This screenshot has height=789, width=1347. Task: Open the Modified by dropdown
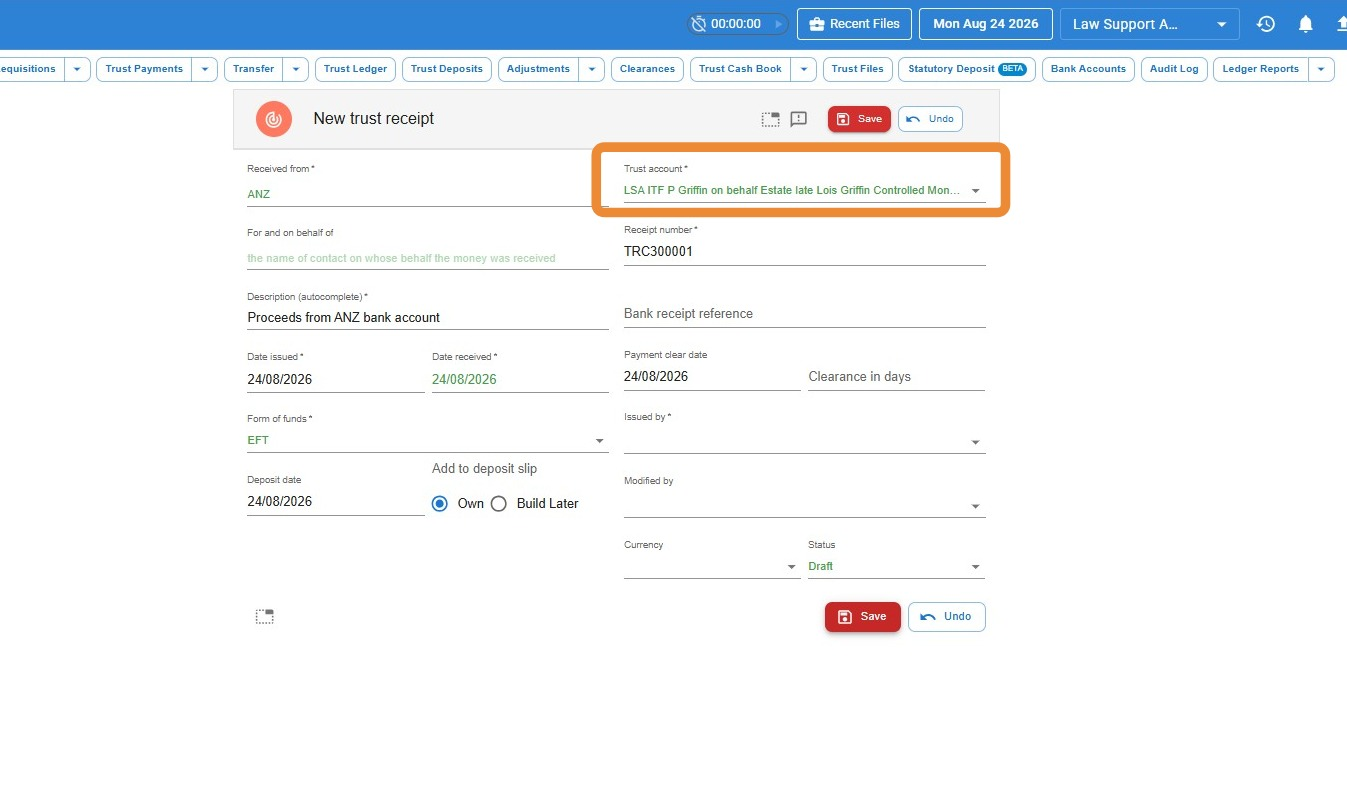coord(804,506)
